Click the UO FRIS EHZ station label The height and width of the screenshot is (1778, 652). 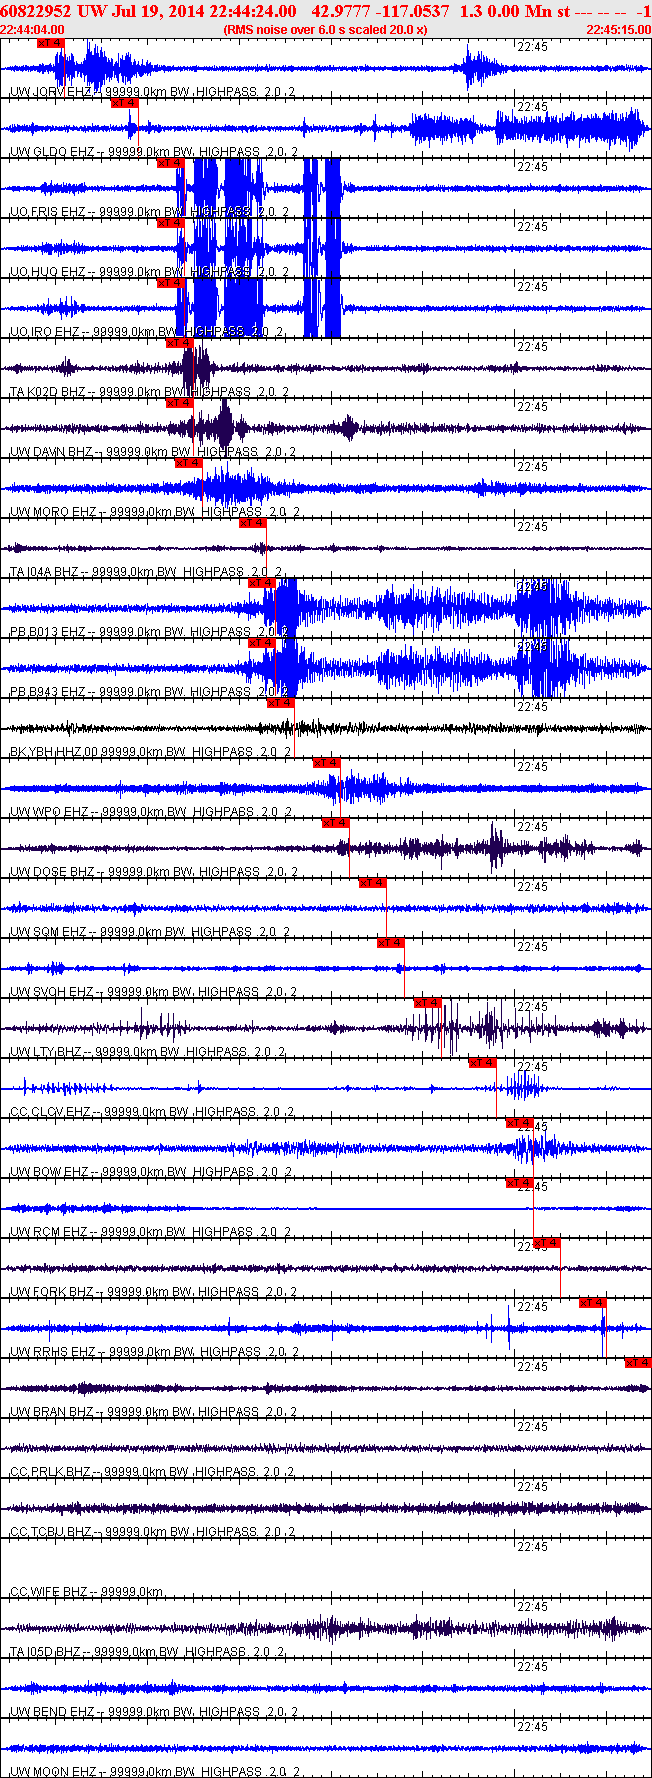[149, 212]
